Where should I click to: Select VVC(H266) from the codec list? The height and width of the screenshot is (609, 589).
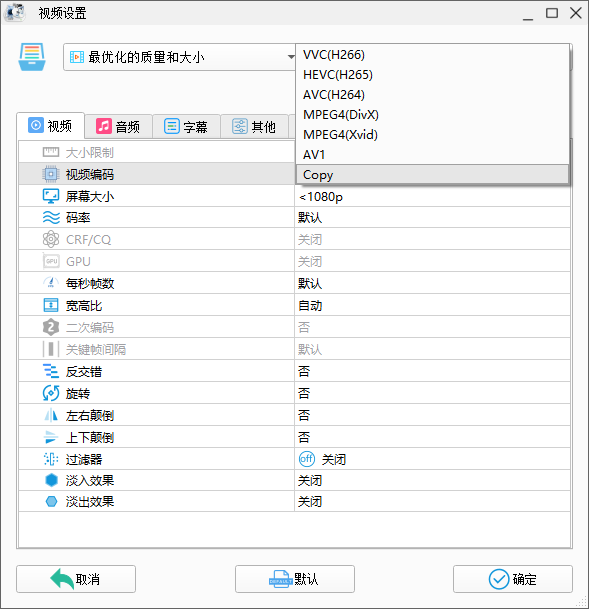coord(432,55)
